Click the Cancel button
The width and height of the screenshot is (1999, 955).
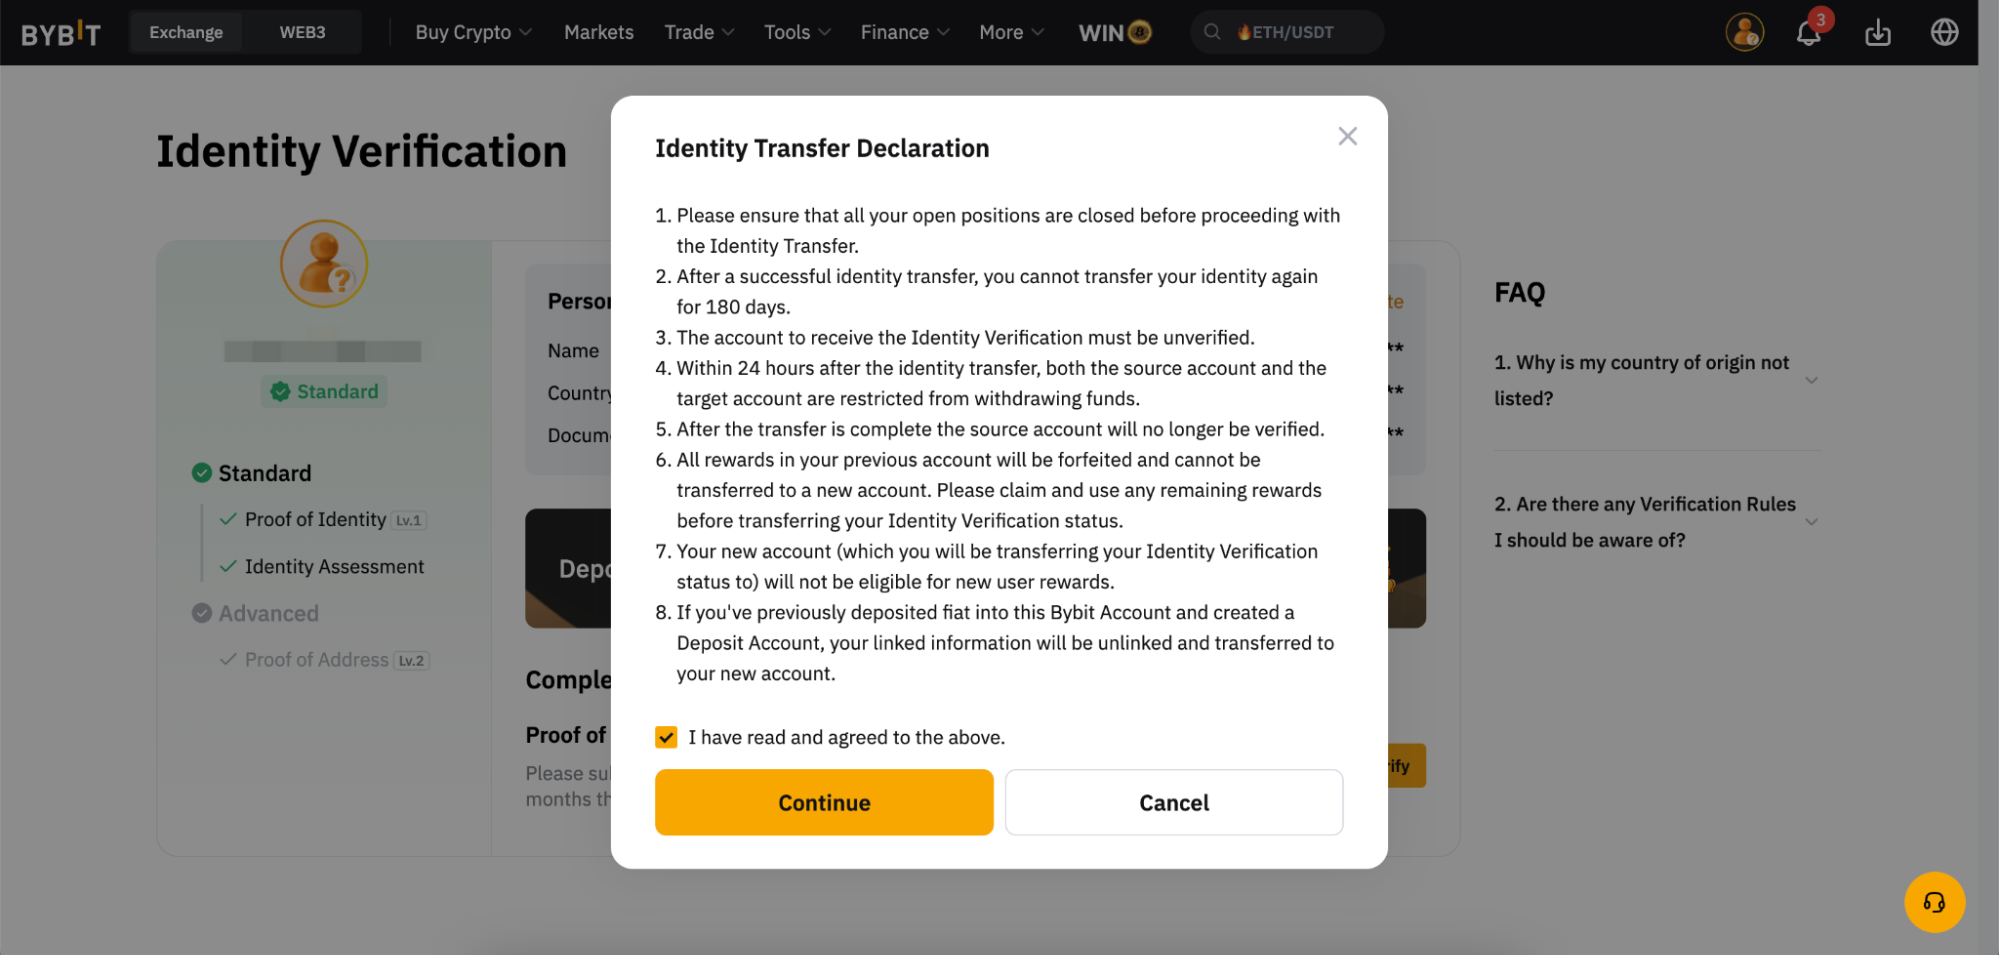(x=1173, y=802)
